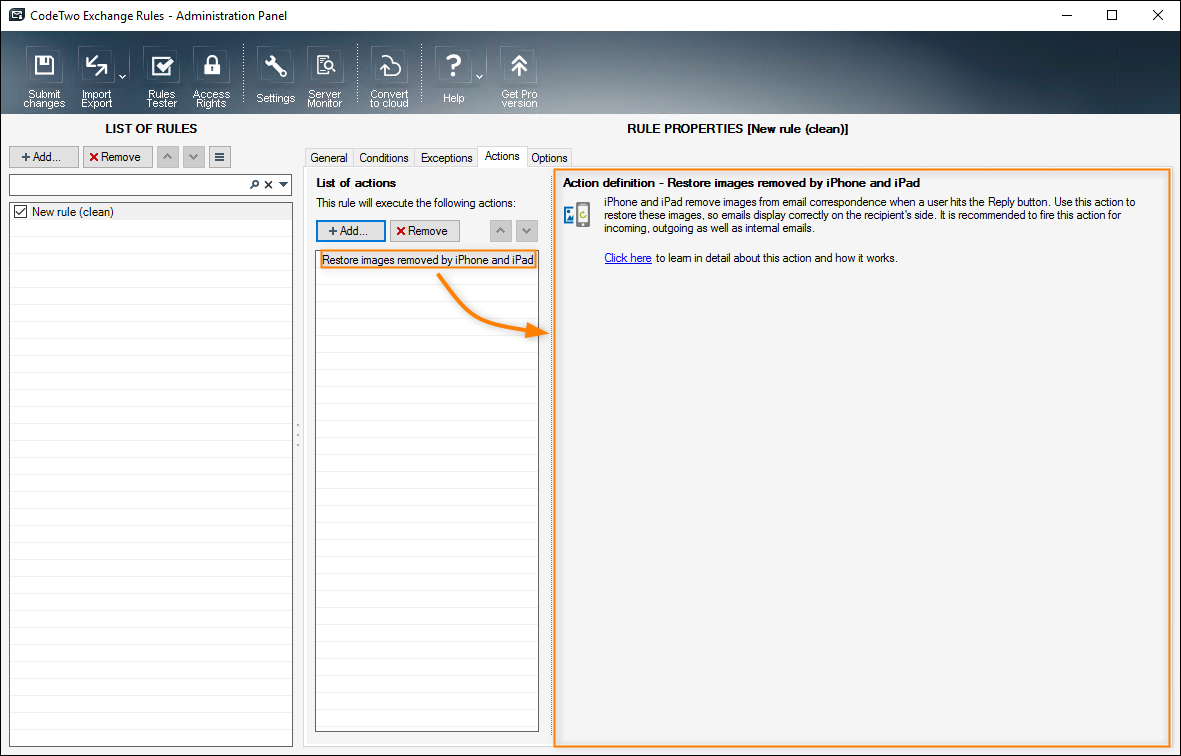Click the search magnifier icon
This screenshot has height=756, width=1181.
[255, 184]
